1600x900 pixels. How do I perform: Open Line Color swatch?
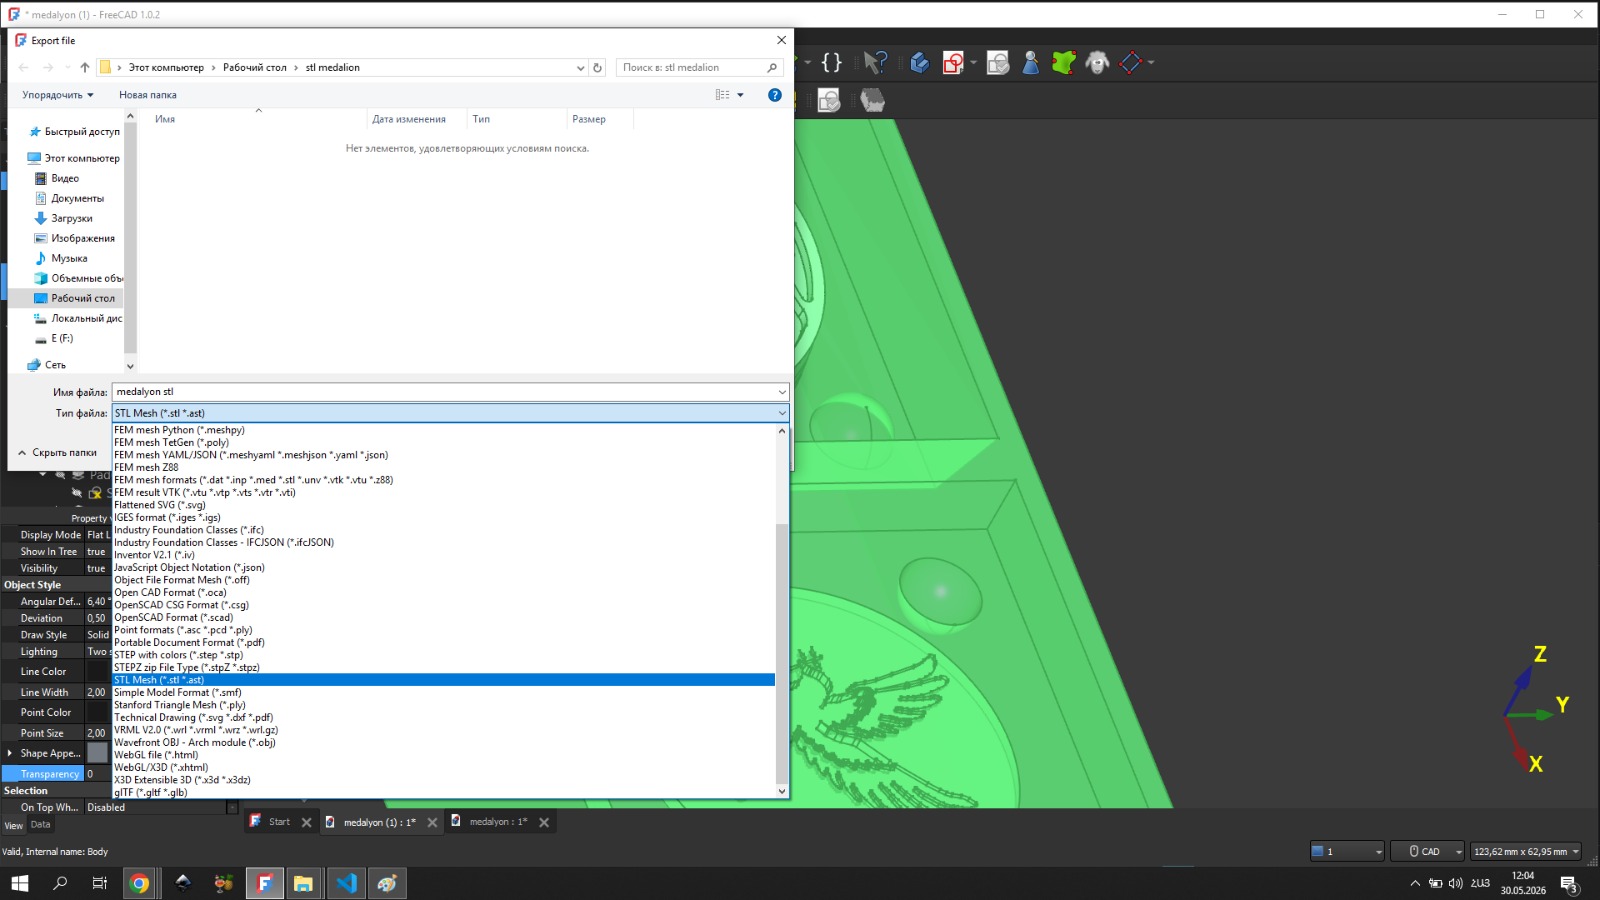click(x=97, y=671)
